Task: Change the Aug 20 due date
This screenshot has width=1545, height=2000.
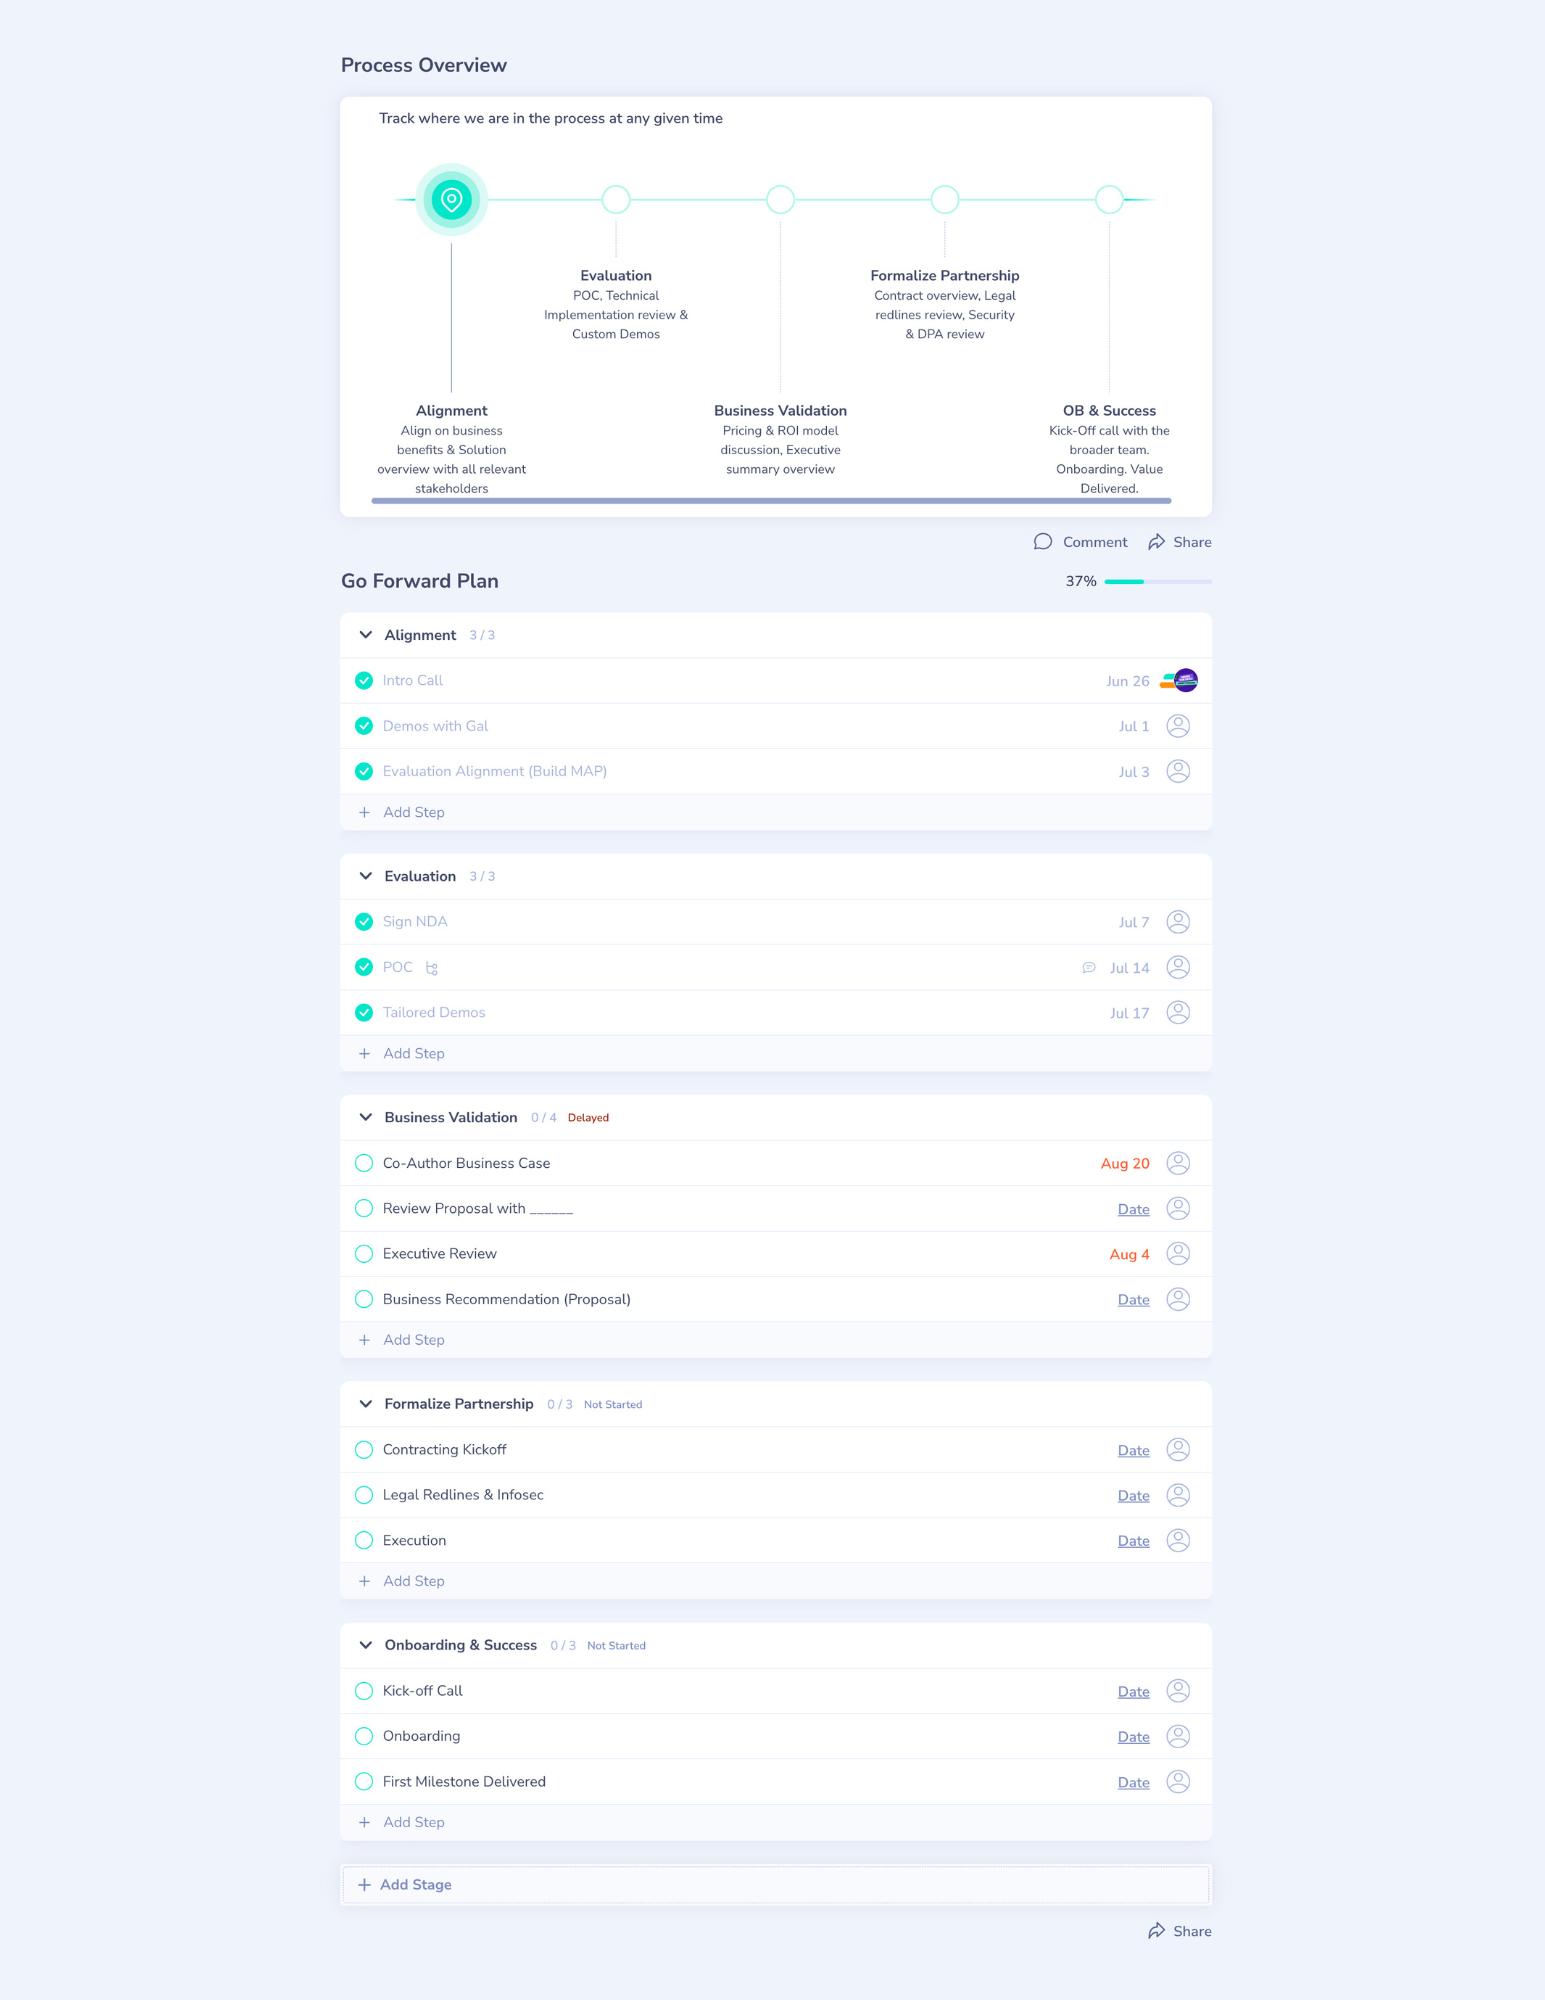Action: pos(1125,1164)
